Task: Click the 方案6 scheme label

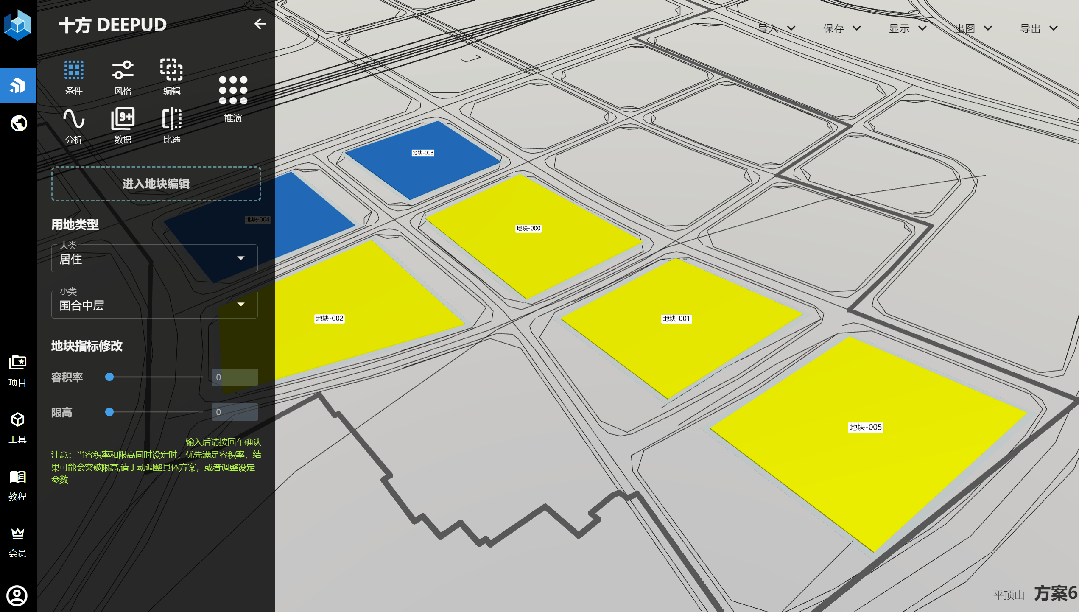Action: (x=1055, y=593)
